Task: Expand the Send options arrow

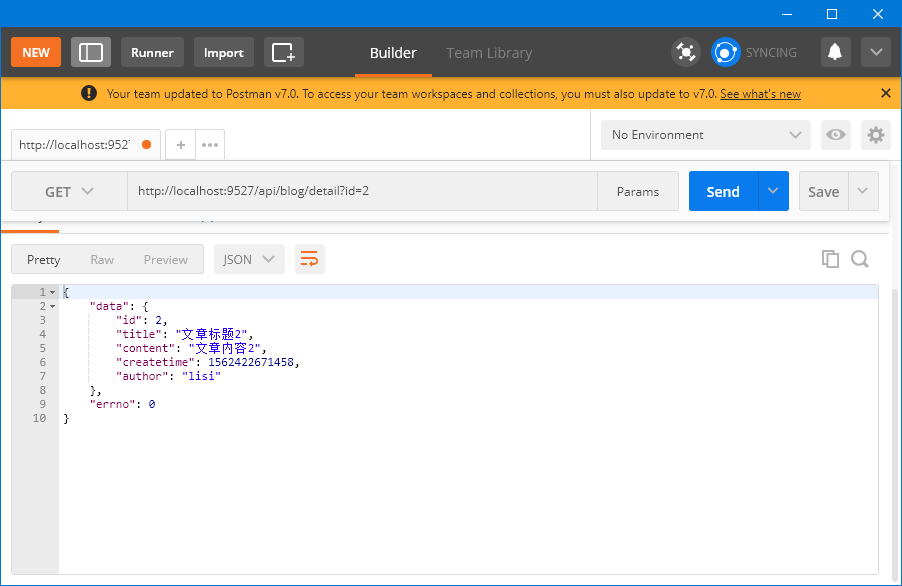Action: tap(773, 191)
